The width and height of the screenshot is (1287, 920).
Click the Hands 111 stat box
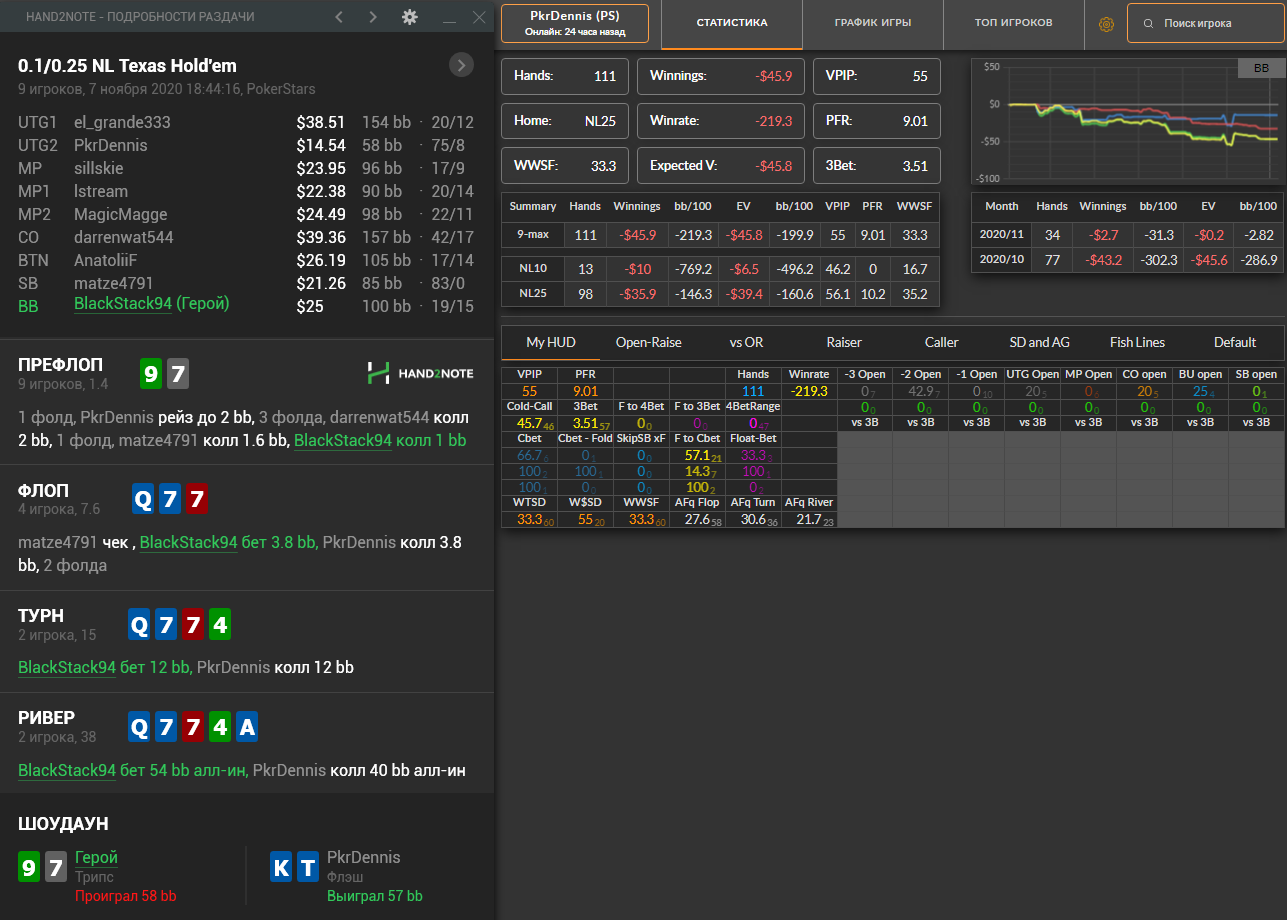point(565,76)
